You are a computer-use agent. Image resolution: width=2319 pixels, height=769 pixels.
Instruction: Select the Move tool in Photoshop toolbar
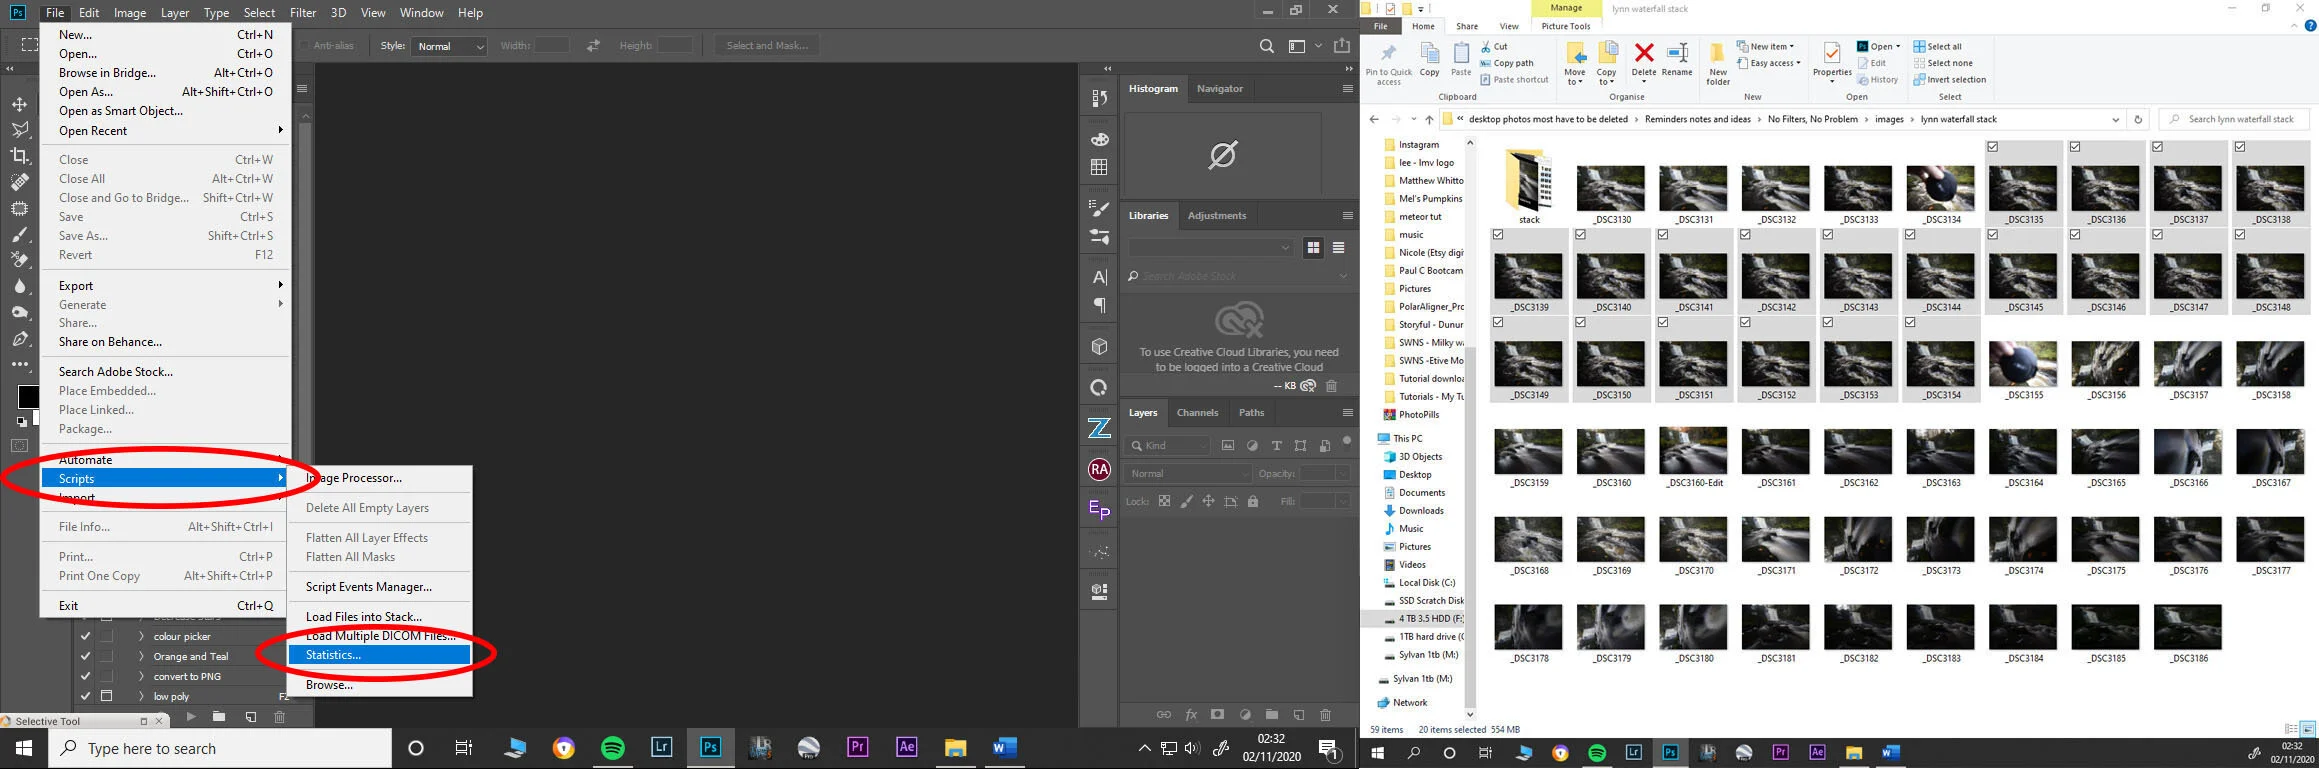pos(20,104)
